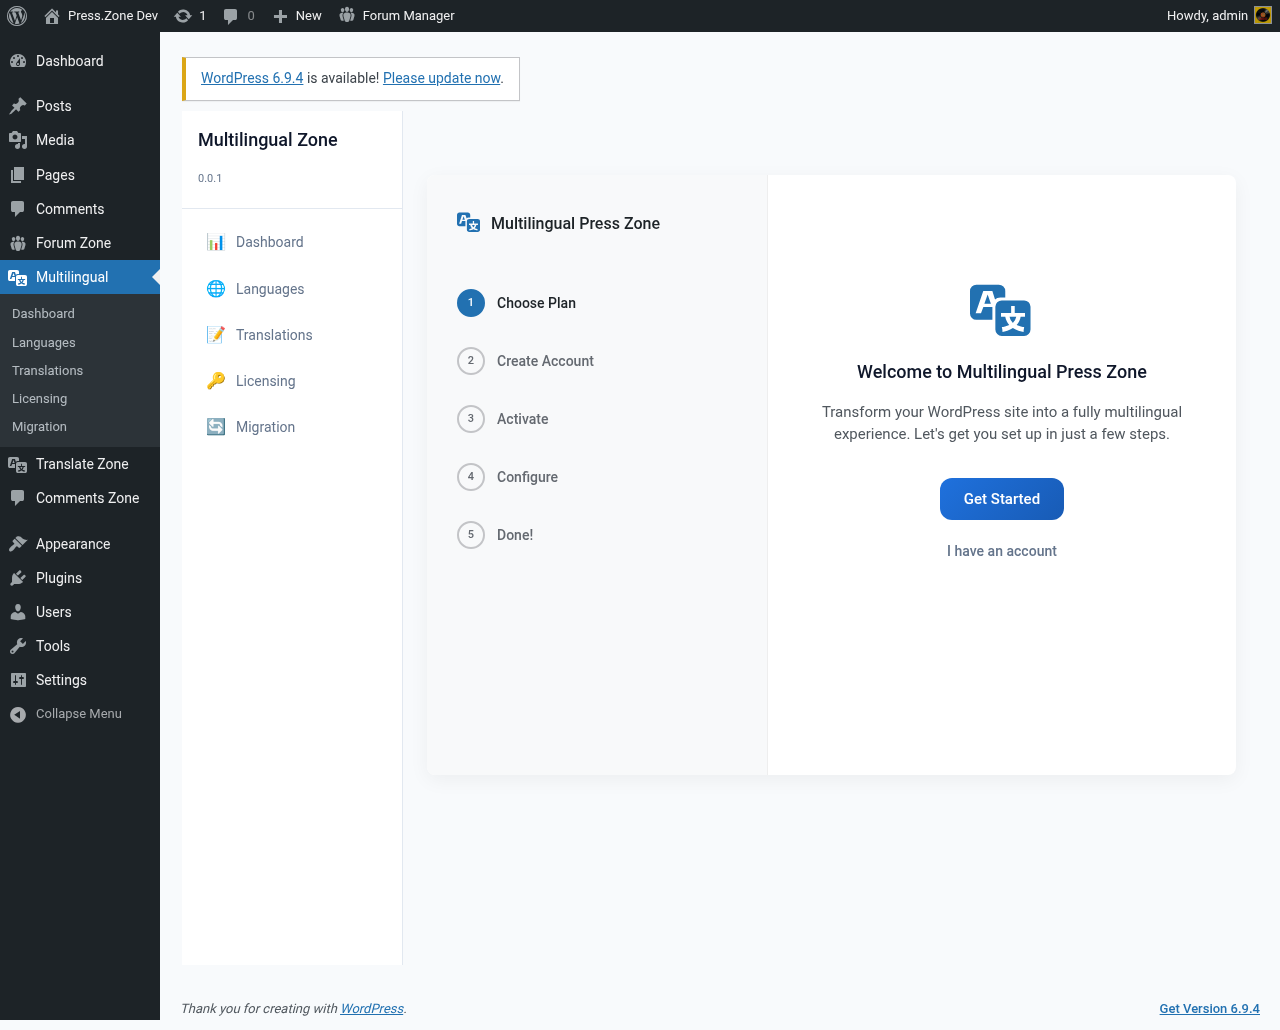
Task: Click the memo icon beside Translations
Action: tap(216, 335)
